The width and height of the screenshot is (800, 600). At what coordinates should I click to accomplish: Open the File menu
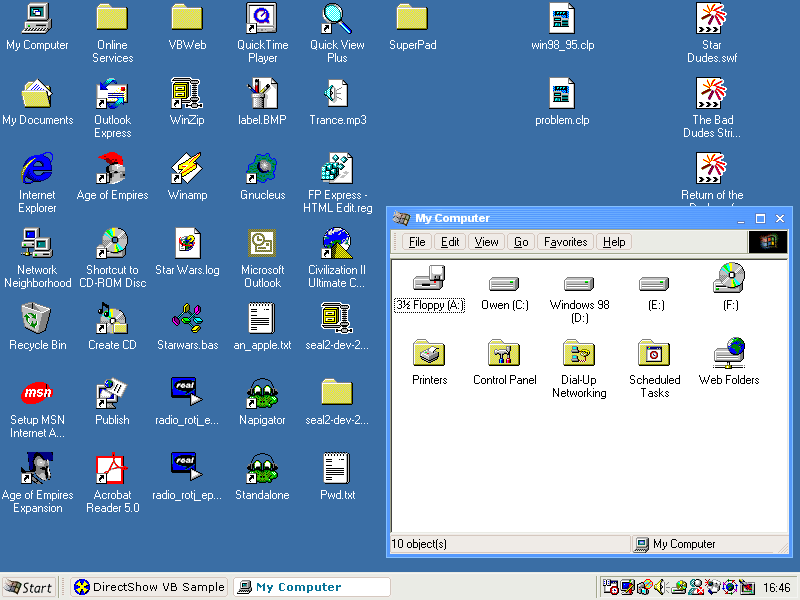(417, 242)
